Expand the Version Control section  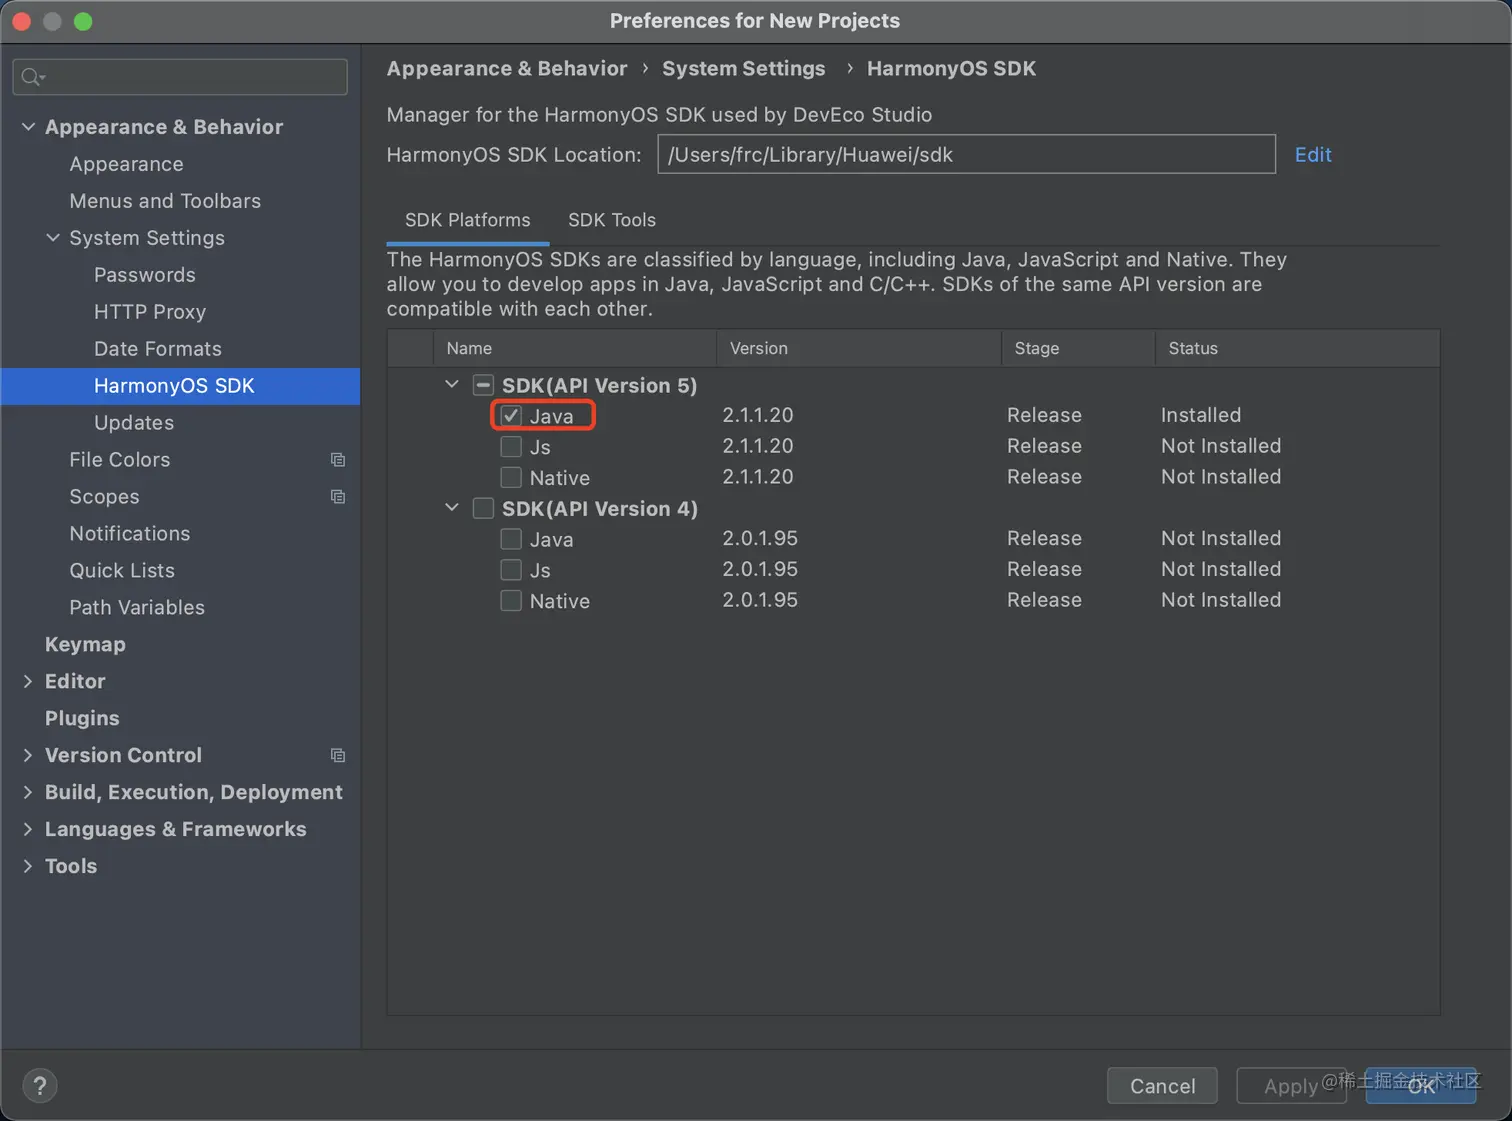point(28,755)
